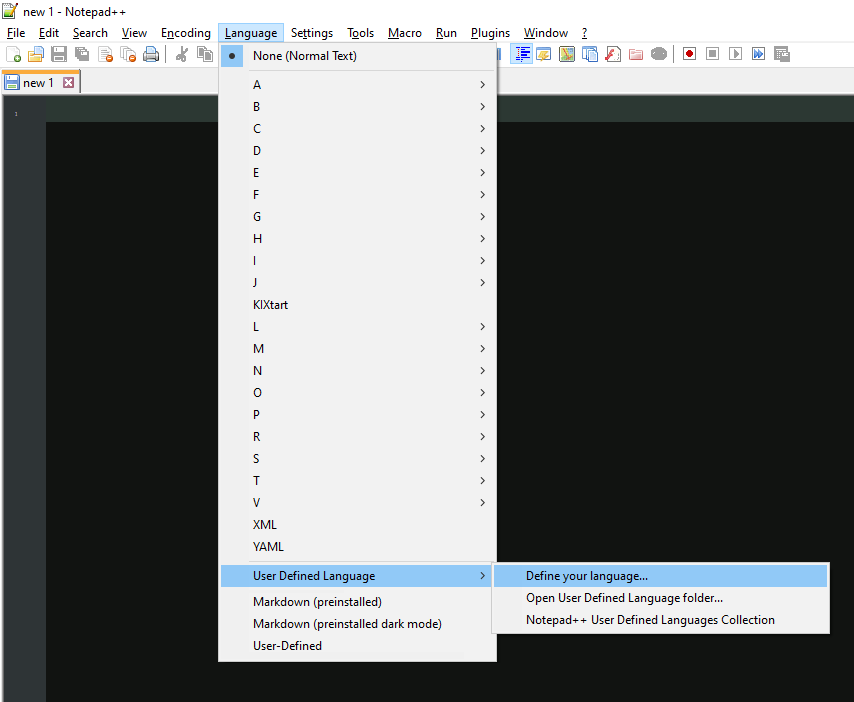Expand the B languages submenu
854x702 pixels.
click(357, 106)
